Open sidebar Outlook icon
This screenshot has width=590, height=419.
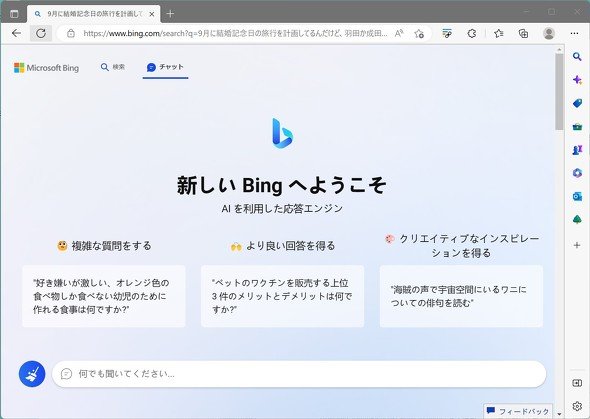click(577, 196)
